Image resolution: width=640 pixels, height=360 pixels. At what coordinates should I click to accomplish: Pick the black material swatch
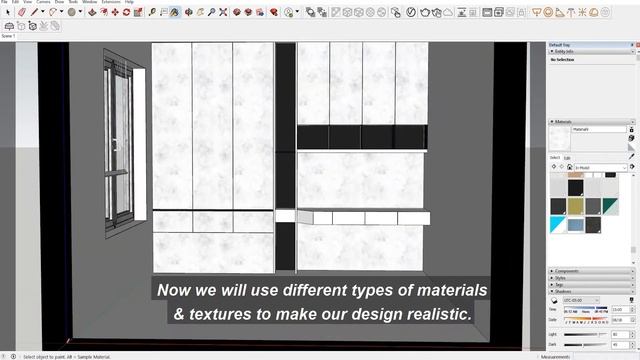[x=576, y=188]
